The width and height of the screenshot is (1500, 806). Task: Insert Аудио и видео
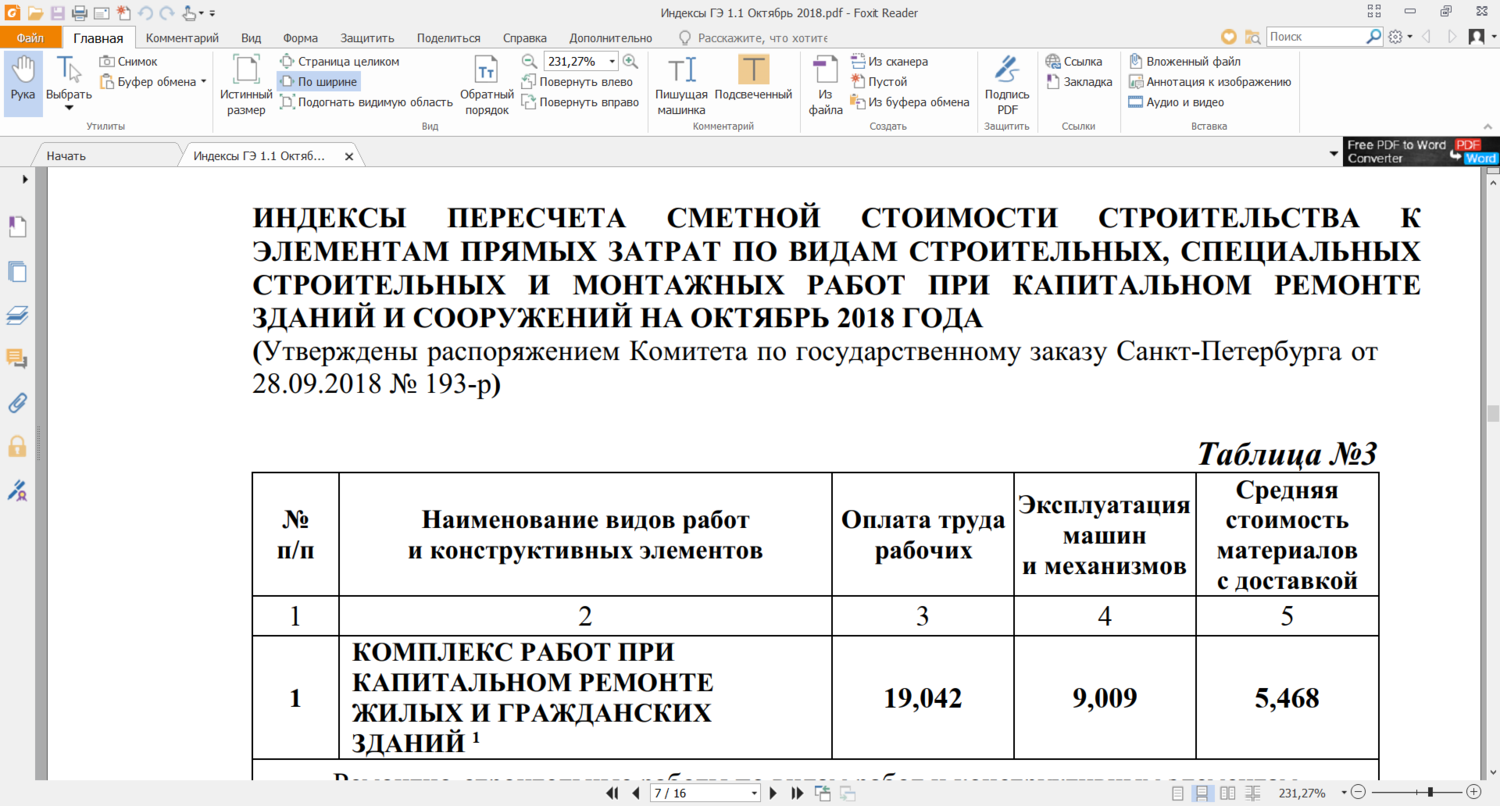click(x=1176, y=102)
